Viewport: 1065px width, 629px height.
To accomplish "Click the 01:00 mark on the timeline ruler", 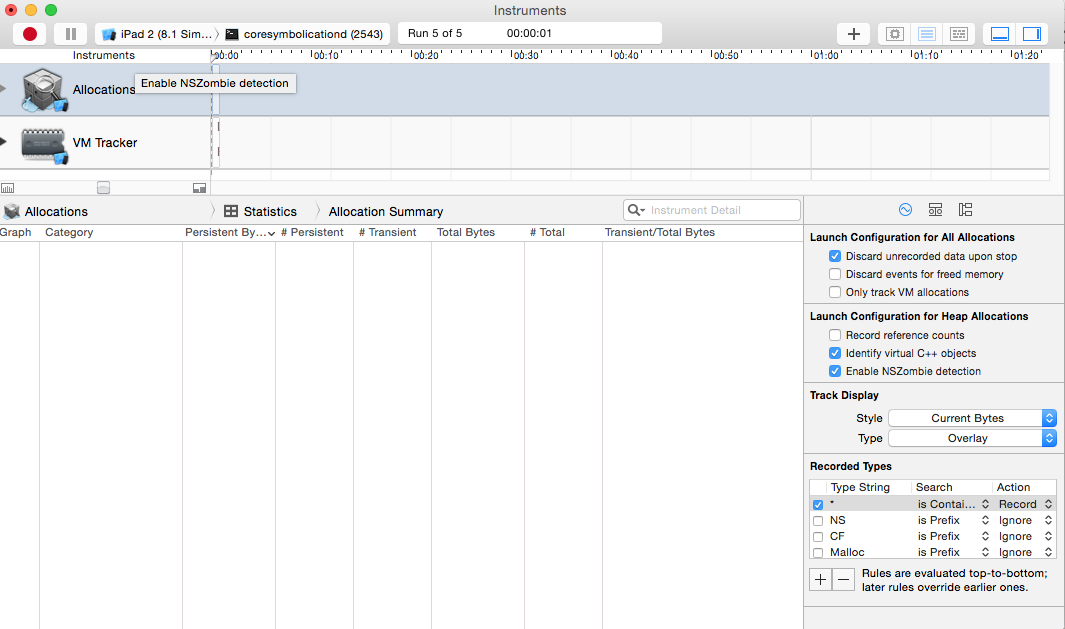I will (x=825, y=55).
